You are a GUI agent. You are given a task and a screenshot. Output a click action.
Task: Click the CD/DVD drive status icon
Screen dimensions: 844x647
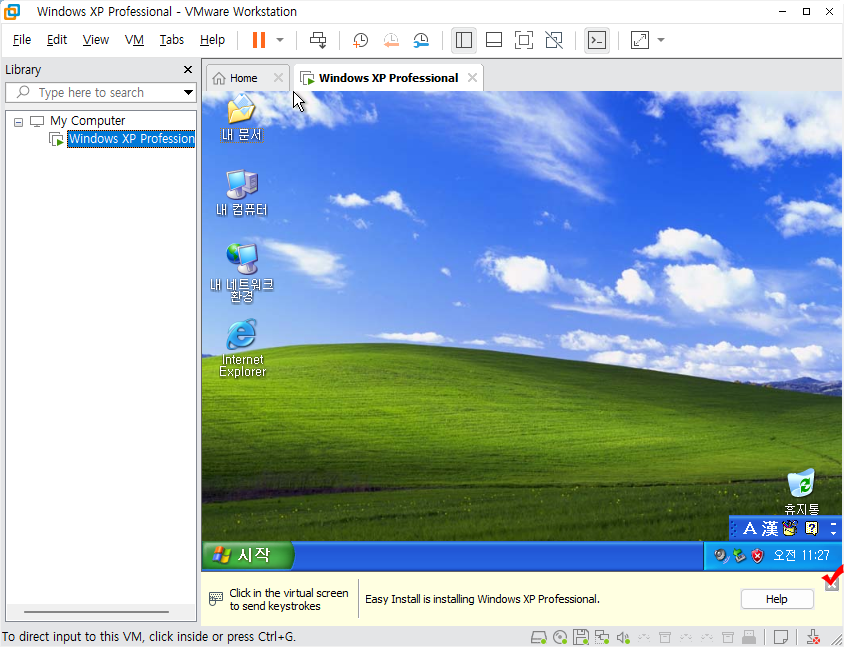pyautogui.click(x=560, y=637)
